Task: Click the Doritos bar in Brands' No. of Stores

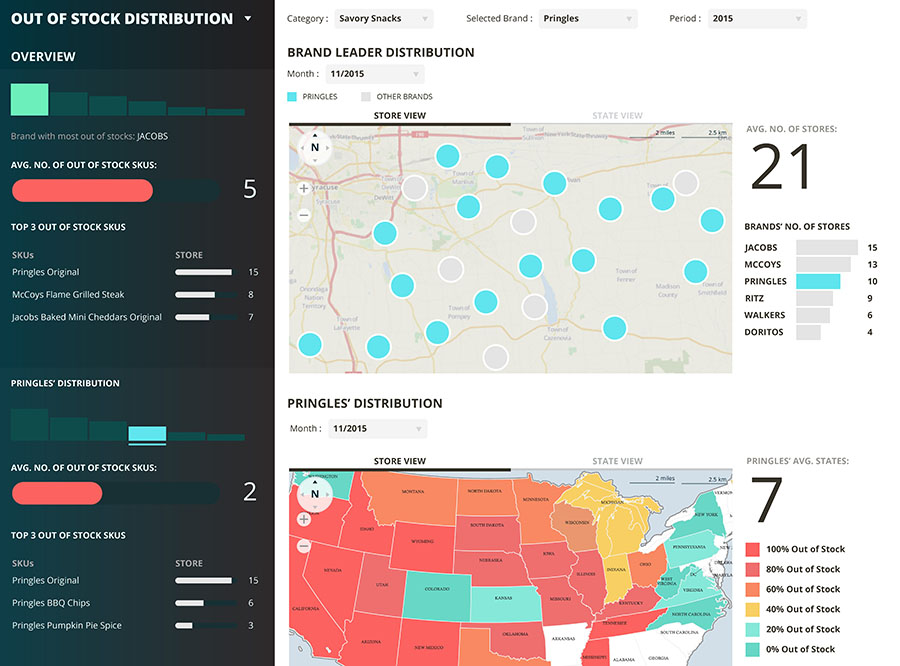Action: (808, 332)
